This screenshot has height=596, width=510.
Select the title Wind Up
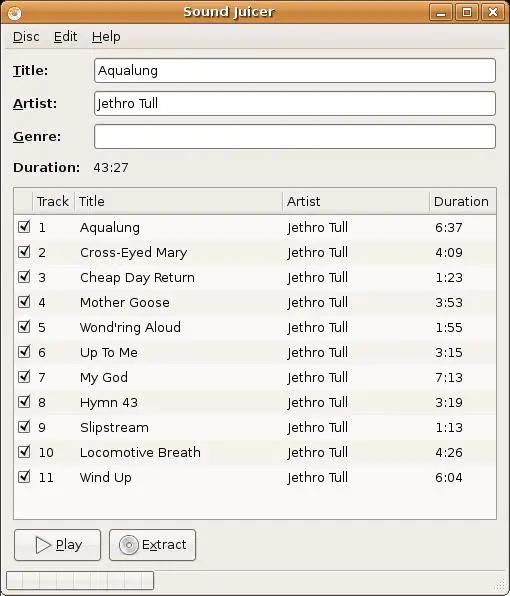106,477
